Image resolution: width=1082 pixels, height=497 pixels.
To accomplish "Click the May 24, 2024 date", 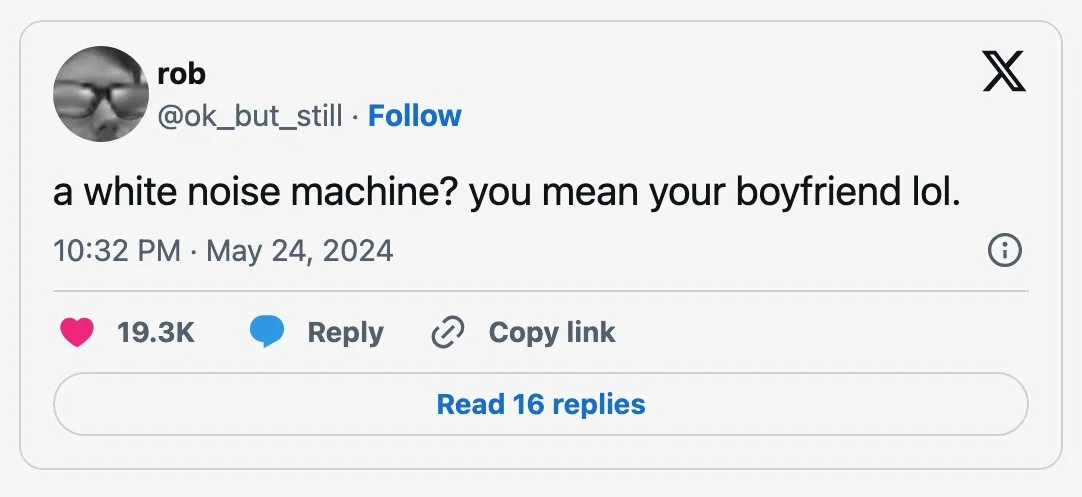I will pos(300,251).
